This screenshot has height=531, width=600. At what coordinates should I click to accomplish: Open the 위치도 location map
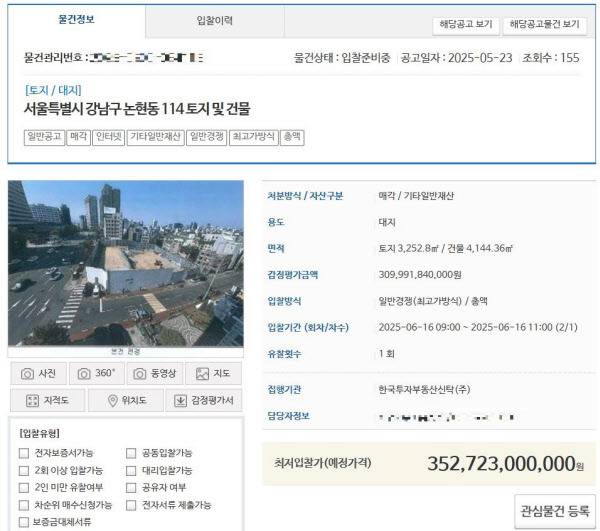click(125, 401)
